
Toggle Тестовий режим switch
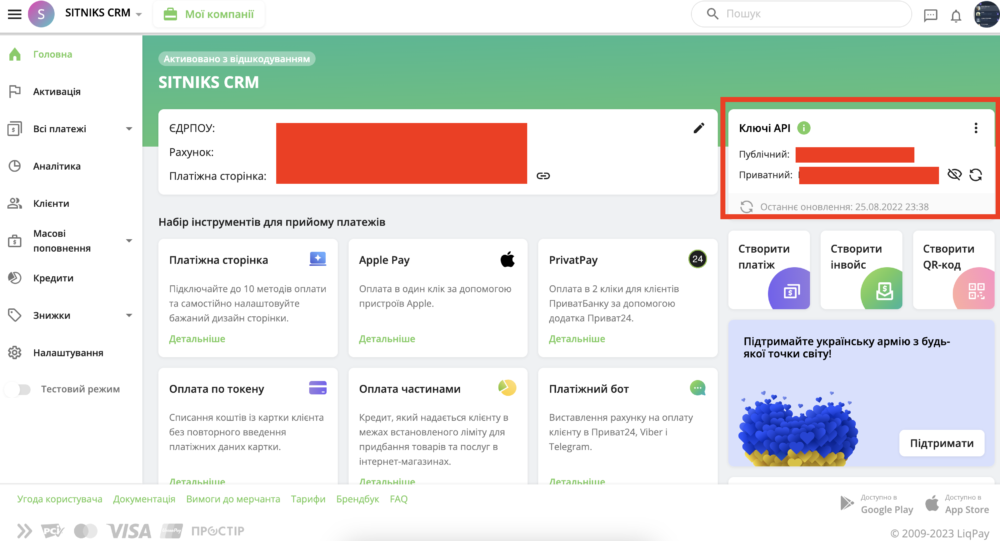click(x=17, y=389)
